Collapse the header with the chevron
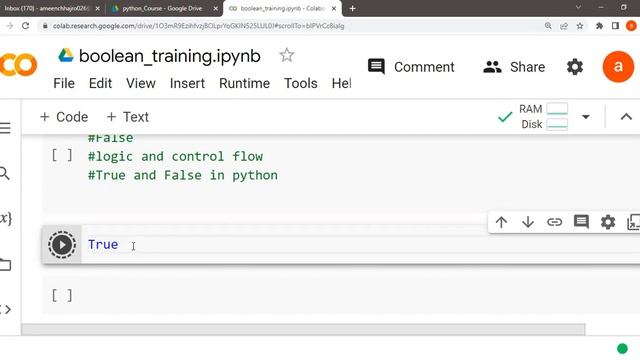The width and height of the screenshot is (640, 360). click(626, 117)
